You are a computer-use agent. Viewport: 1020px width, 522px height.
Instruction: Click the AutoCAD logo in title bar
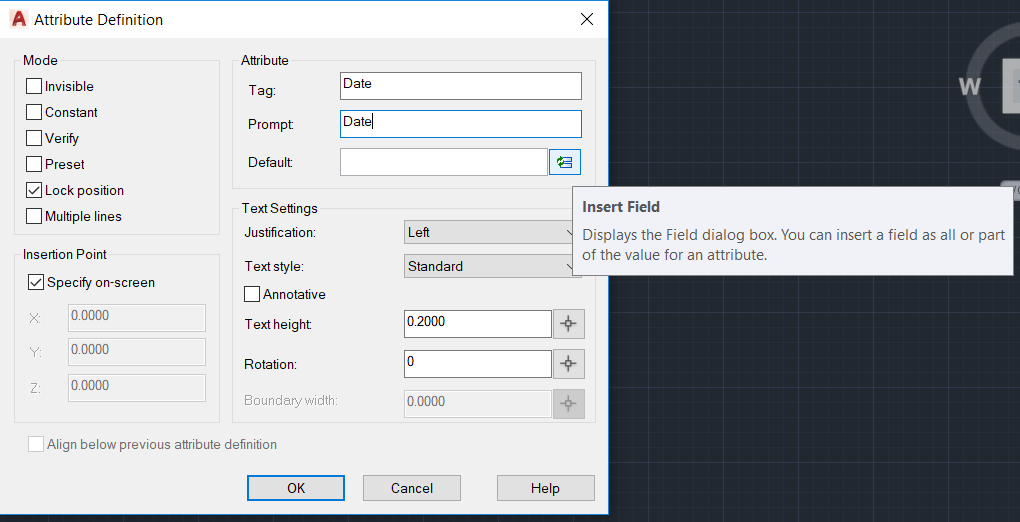pyautogui.click(x=18, y=19)
